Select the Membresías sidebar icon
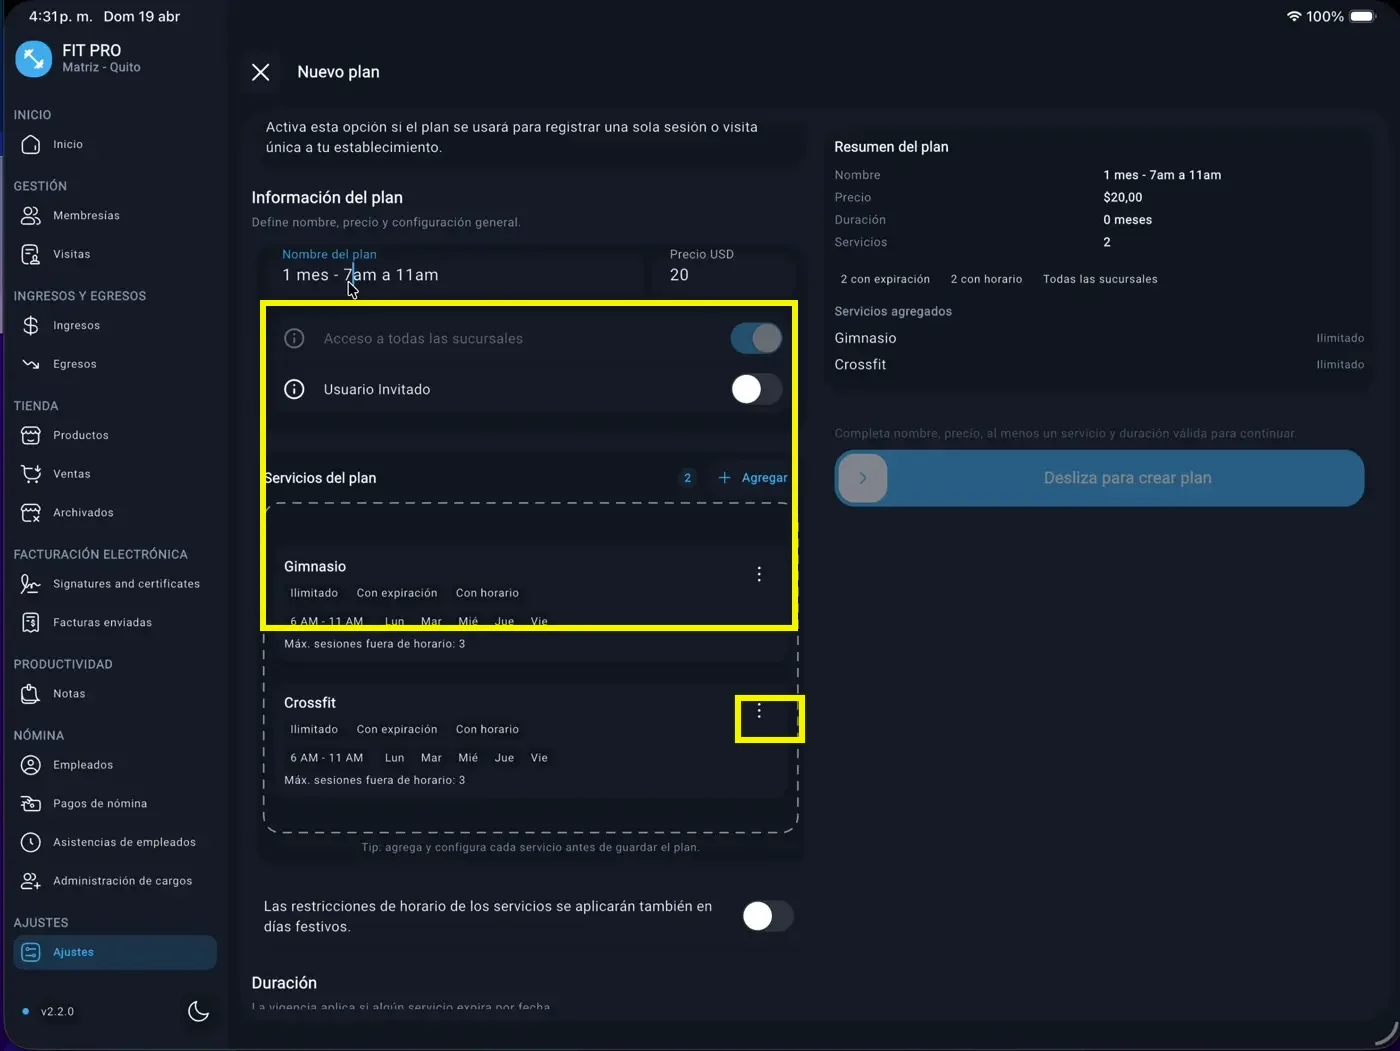 [31, 215]
